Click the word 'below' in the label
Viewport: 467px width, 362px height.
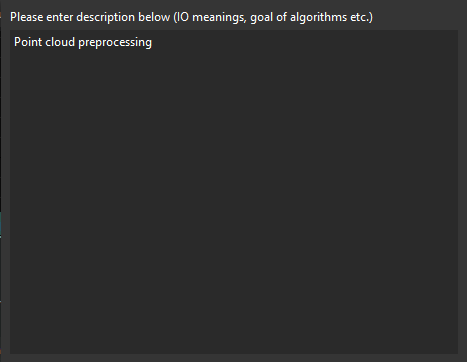pyautogui.click(x=154, y=17)
